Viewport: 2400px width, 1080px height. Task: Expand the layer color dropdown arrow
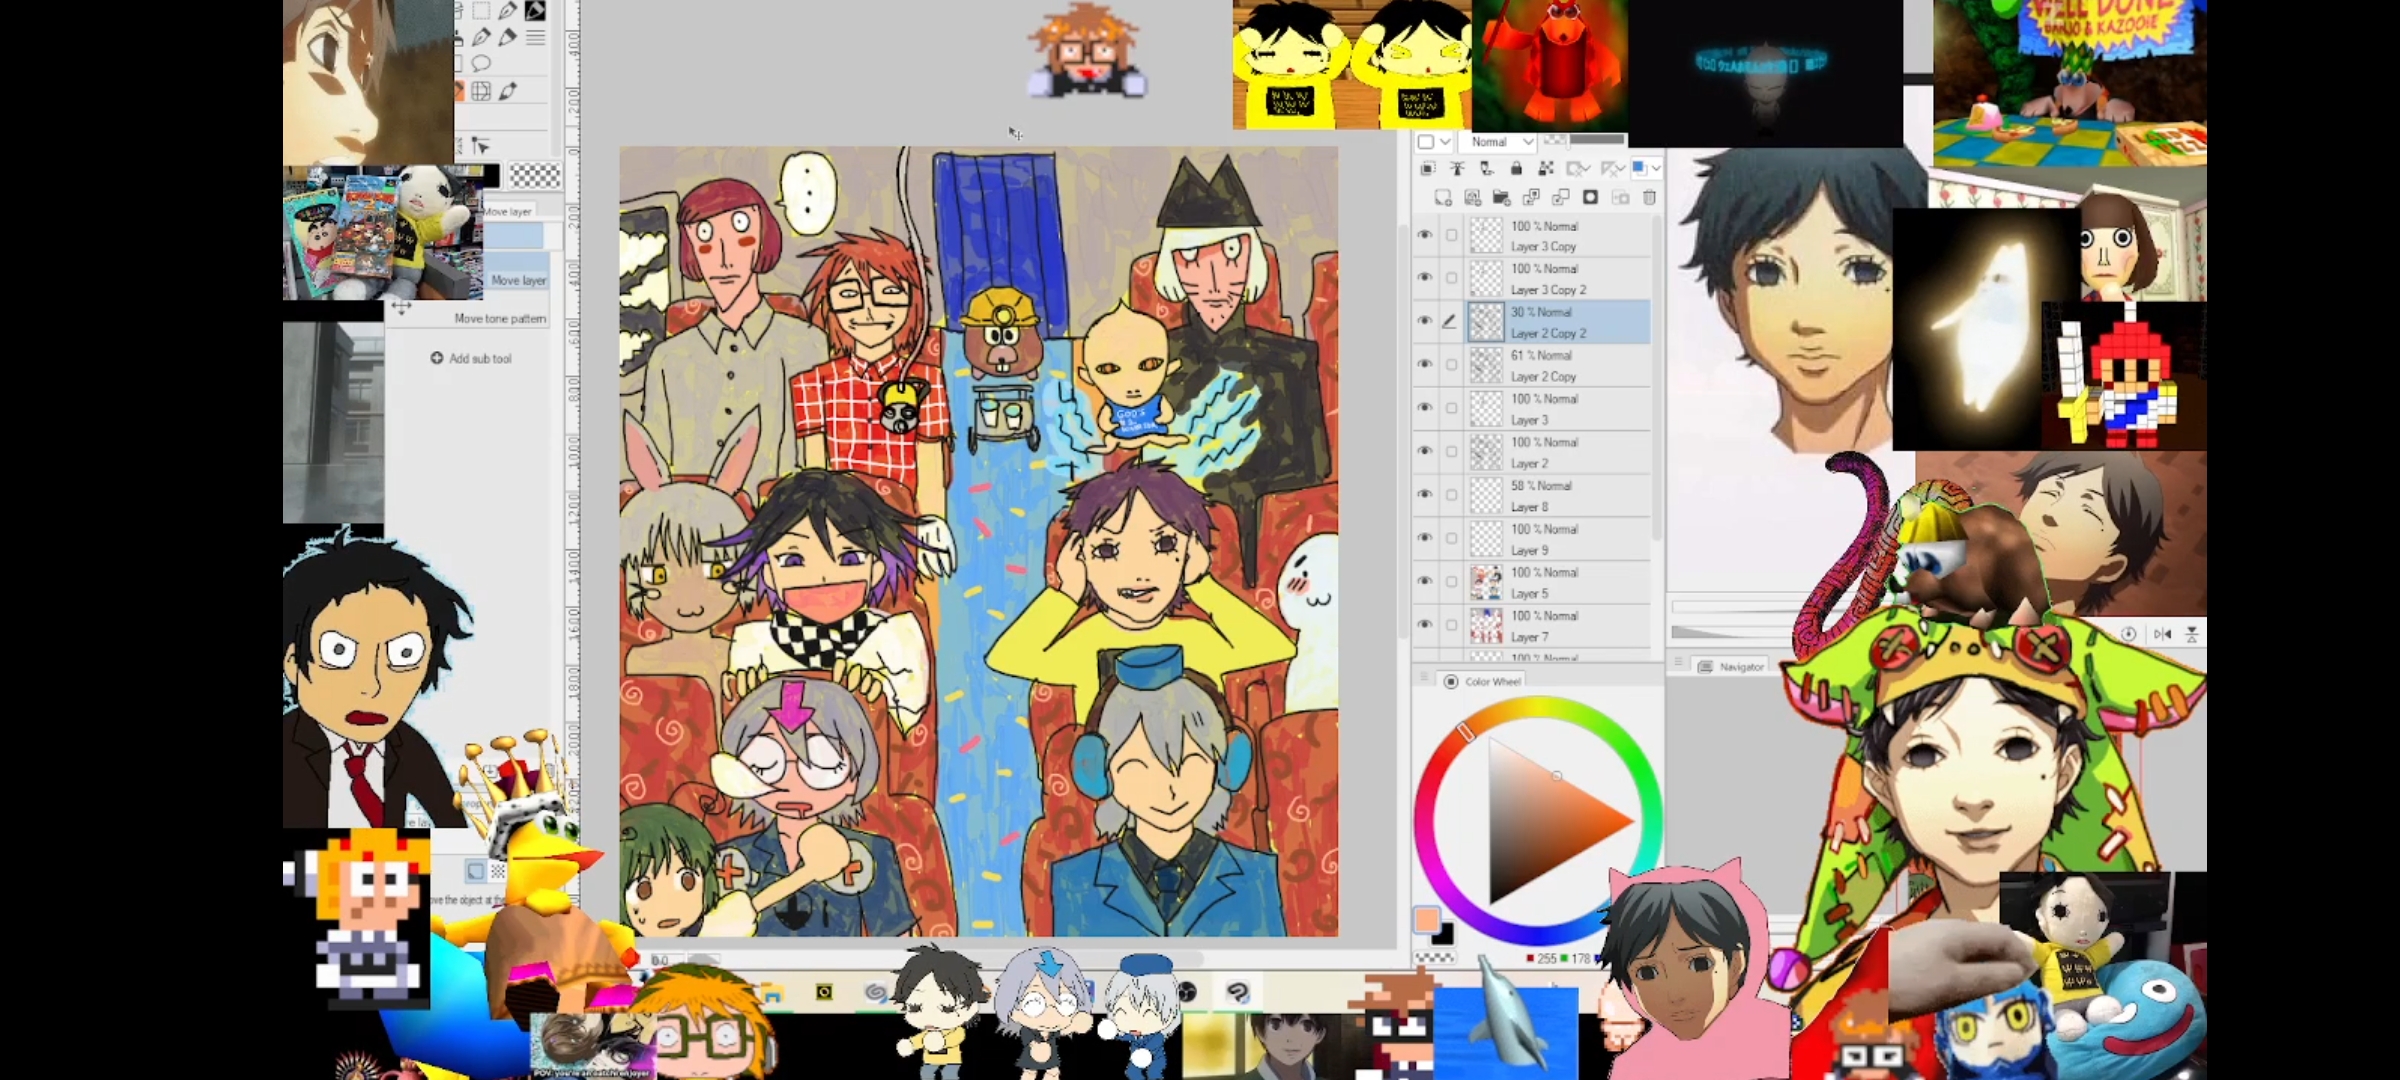click(x=1656, y=168)
